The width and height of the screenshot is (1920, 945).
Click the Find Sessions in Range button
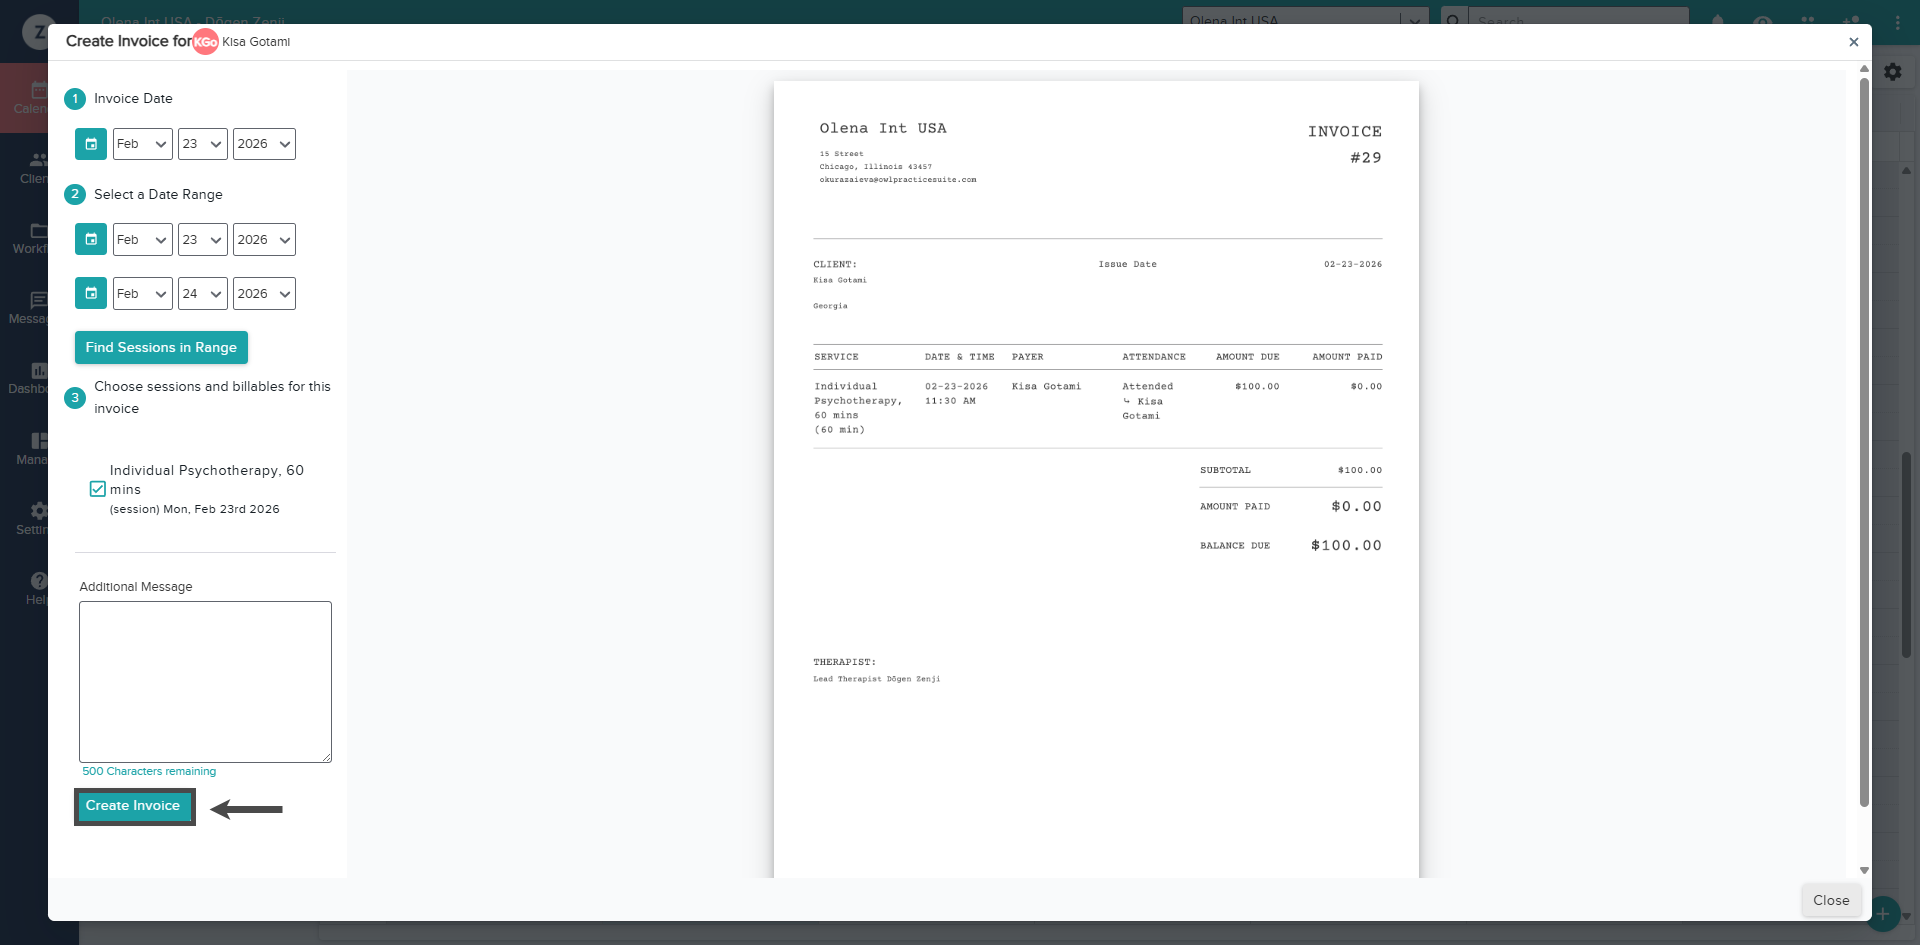(x=161, y=348)
